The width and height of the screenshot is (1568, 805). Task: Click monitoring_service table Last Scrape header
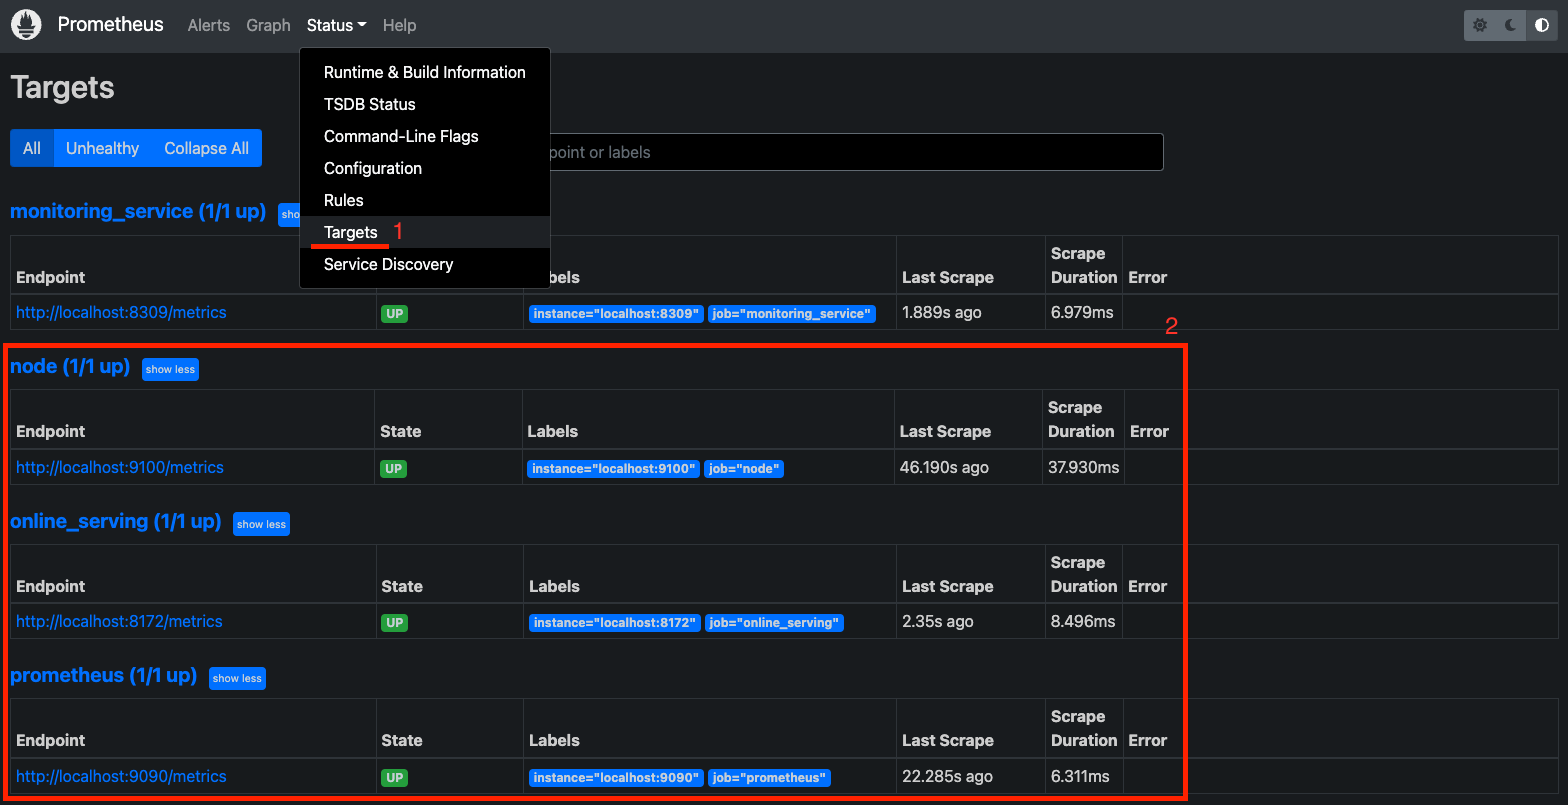(948, 277)
